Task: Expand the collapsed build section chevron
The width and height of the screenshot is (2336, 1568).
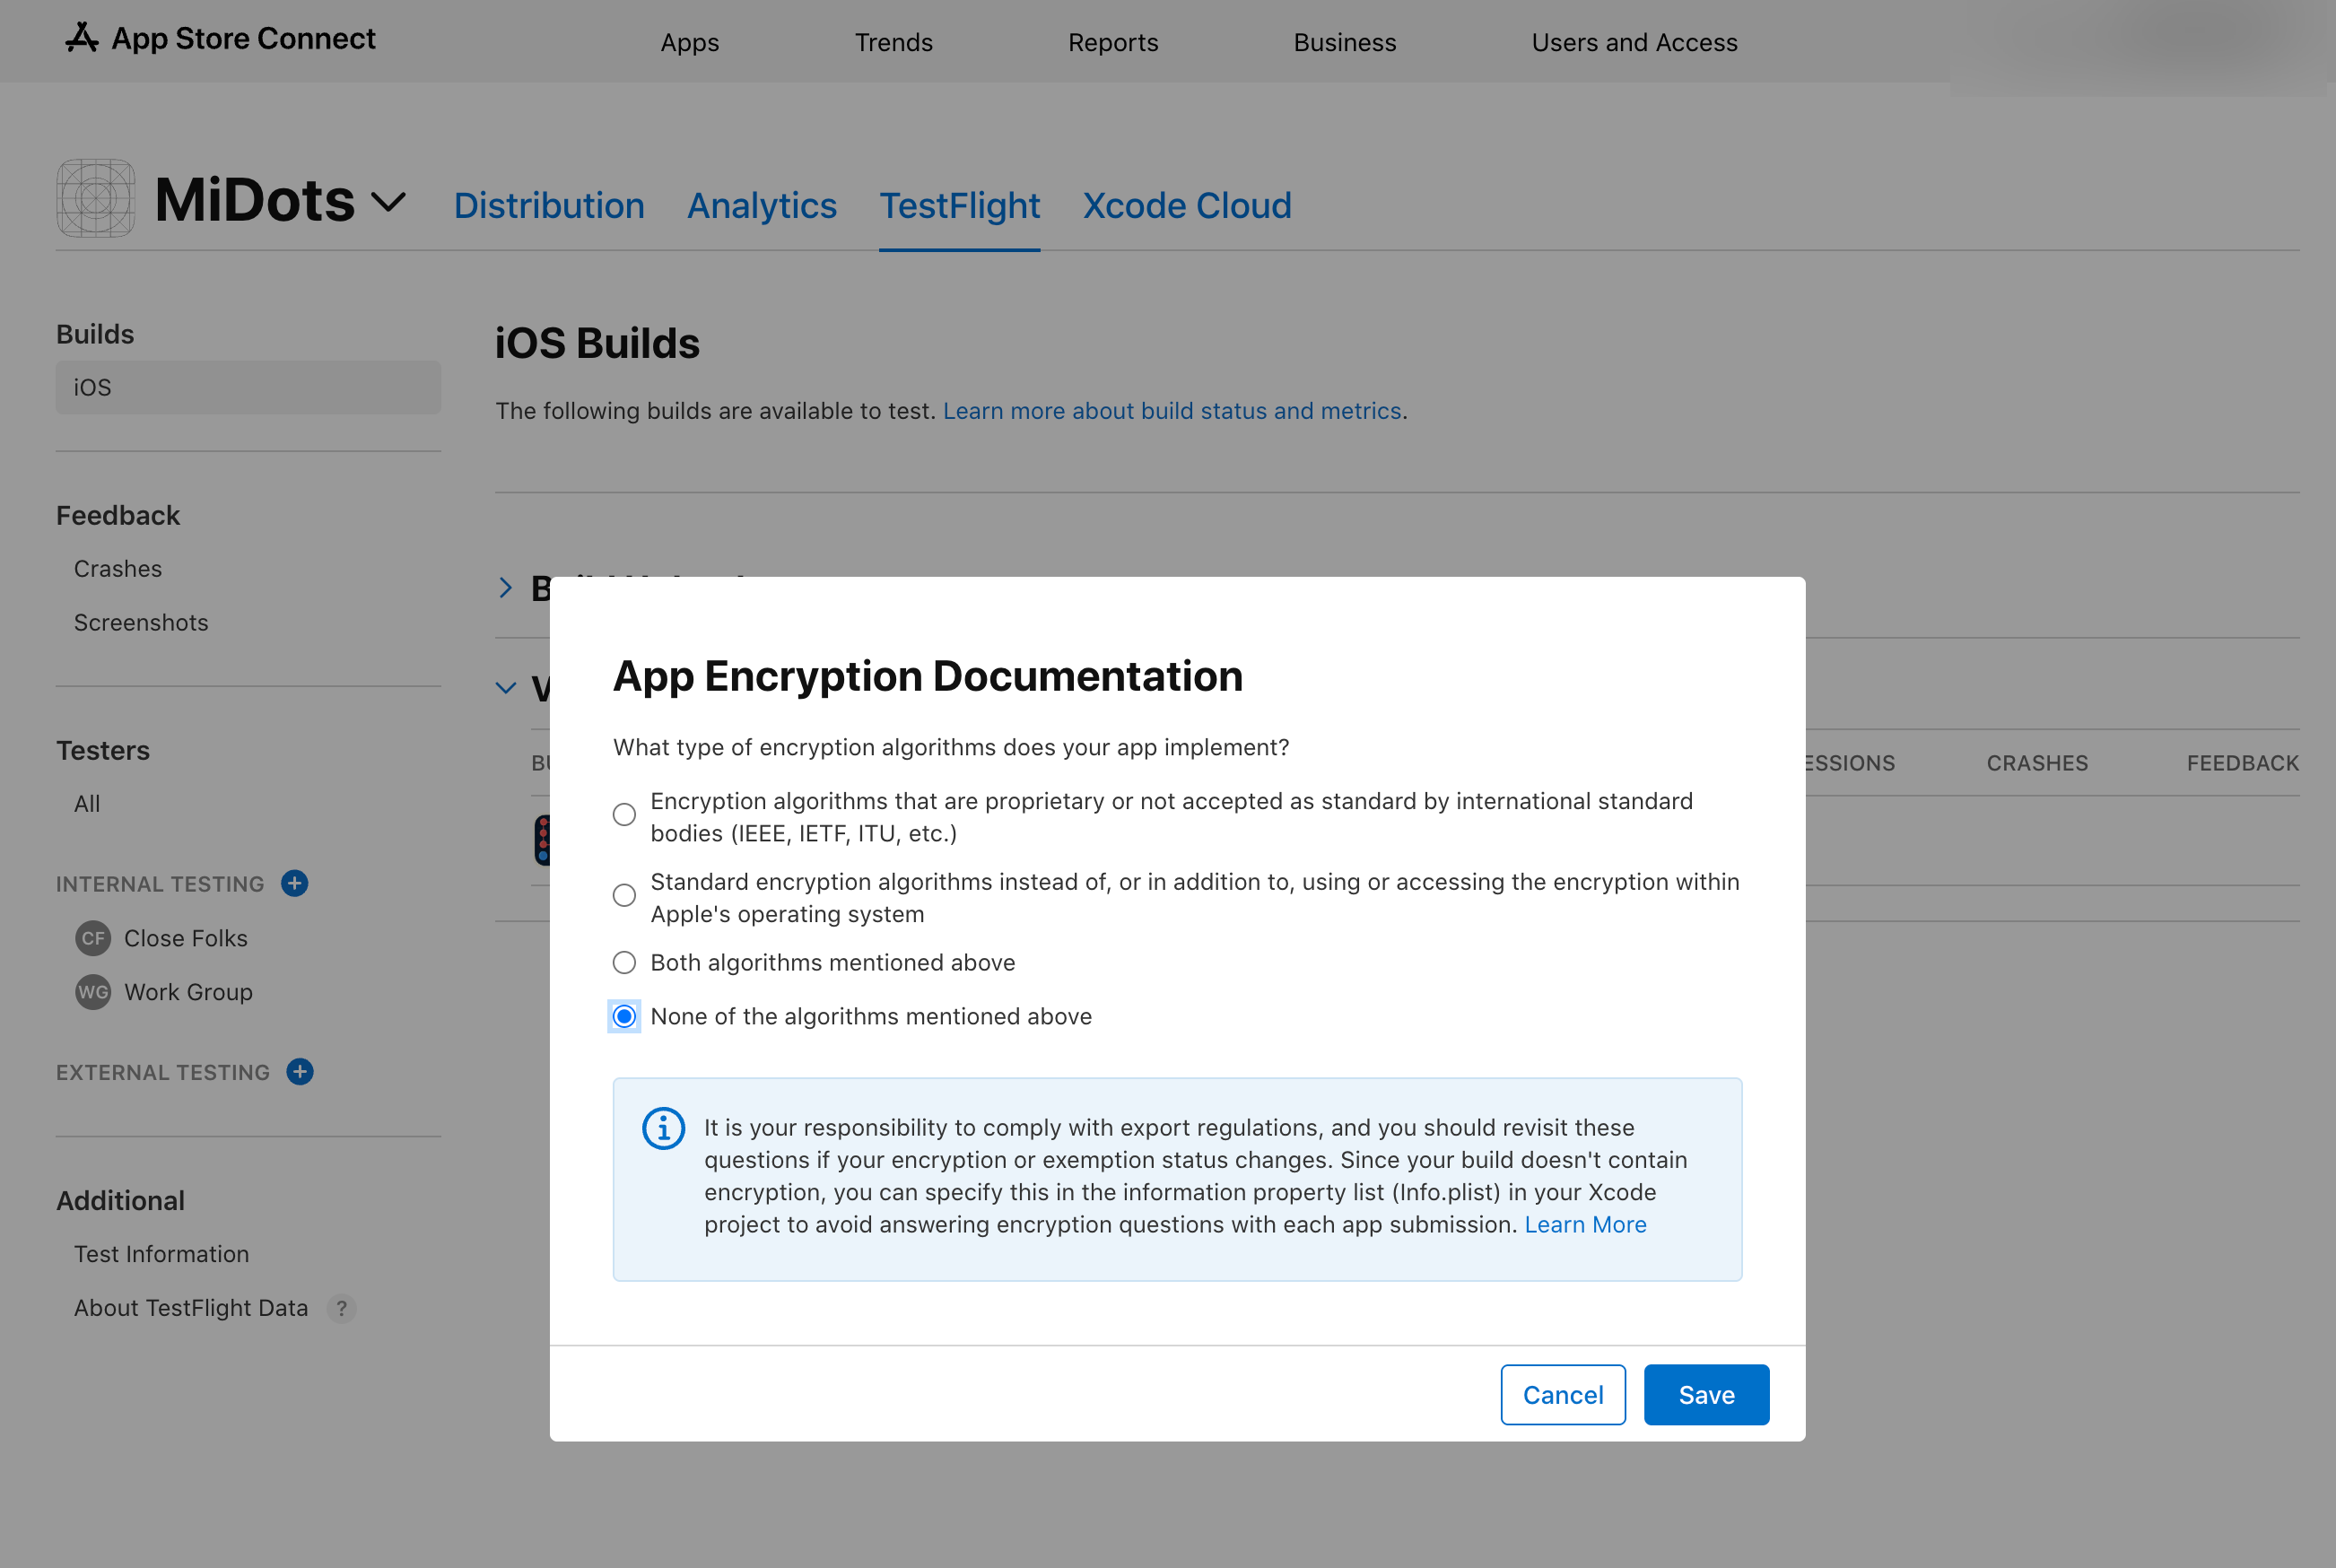Action: point(506,588)
